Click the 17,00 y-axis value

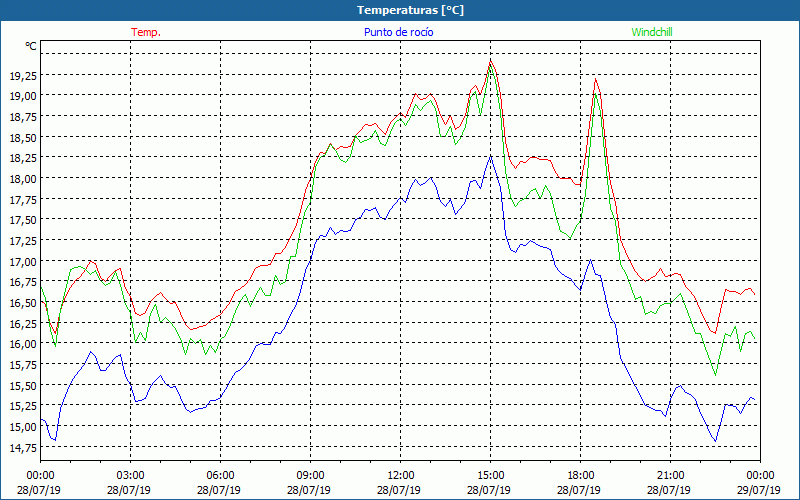click(23, 262)
